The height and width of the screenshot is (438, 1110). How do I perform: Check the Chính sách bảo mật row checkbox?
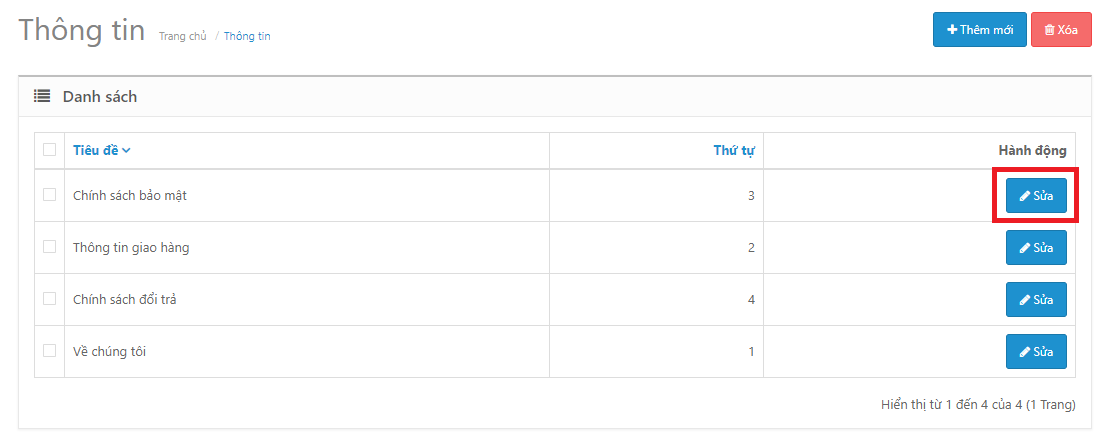point(50,195)
